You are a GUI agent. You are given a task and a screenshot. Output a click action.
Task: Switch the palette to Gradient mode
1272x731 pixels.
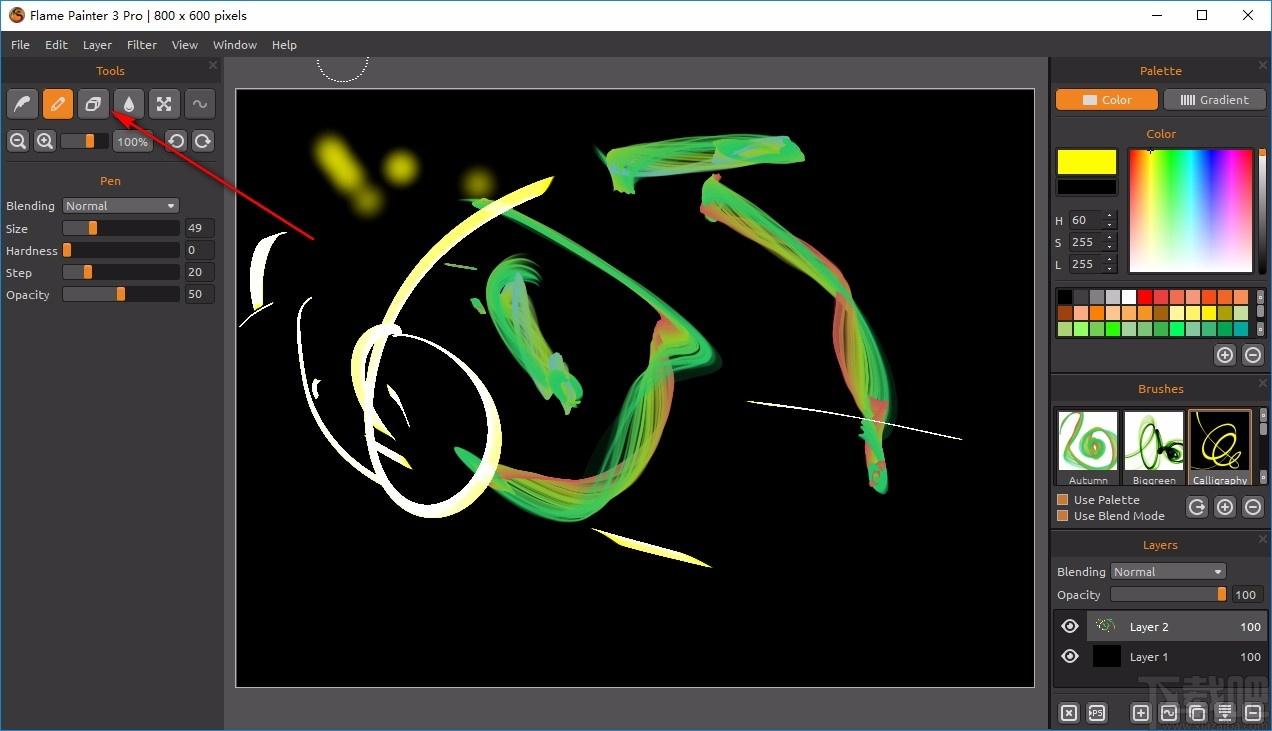[x=1214, y=100]
